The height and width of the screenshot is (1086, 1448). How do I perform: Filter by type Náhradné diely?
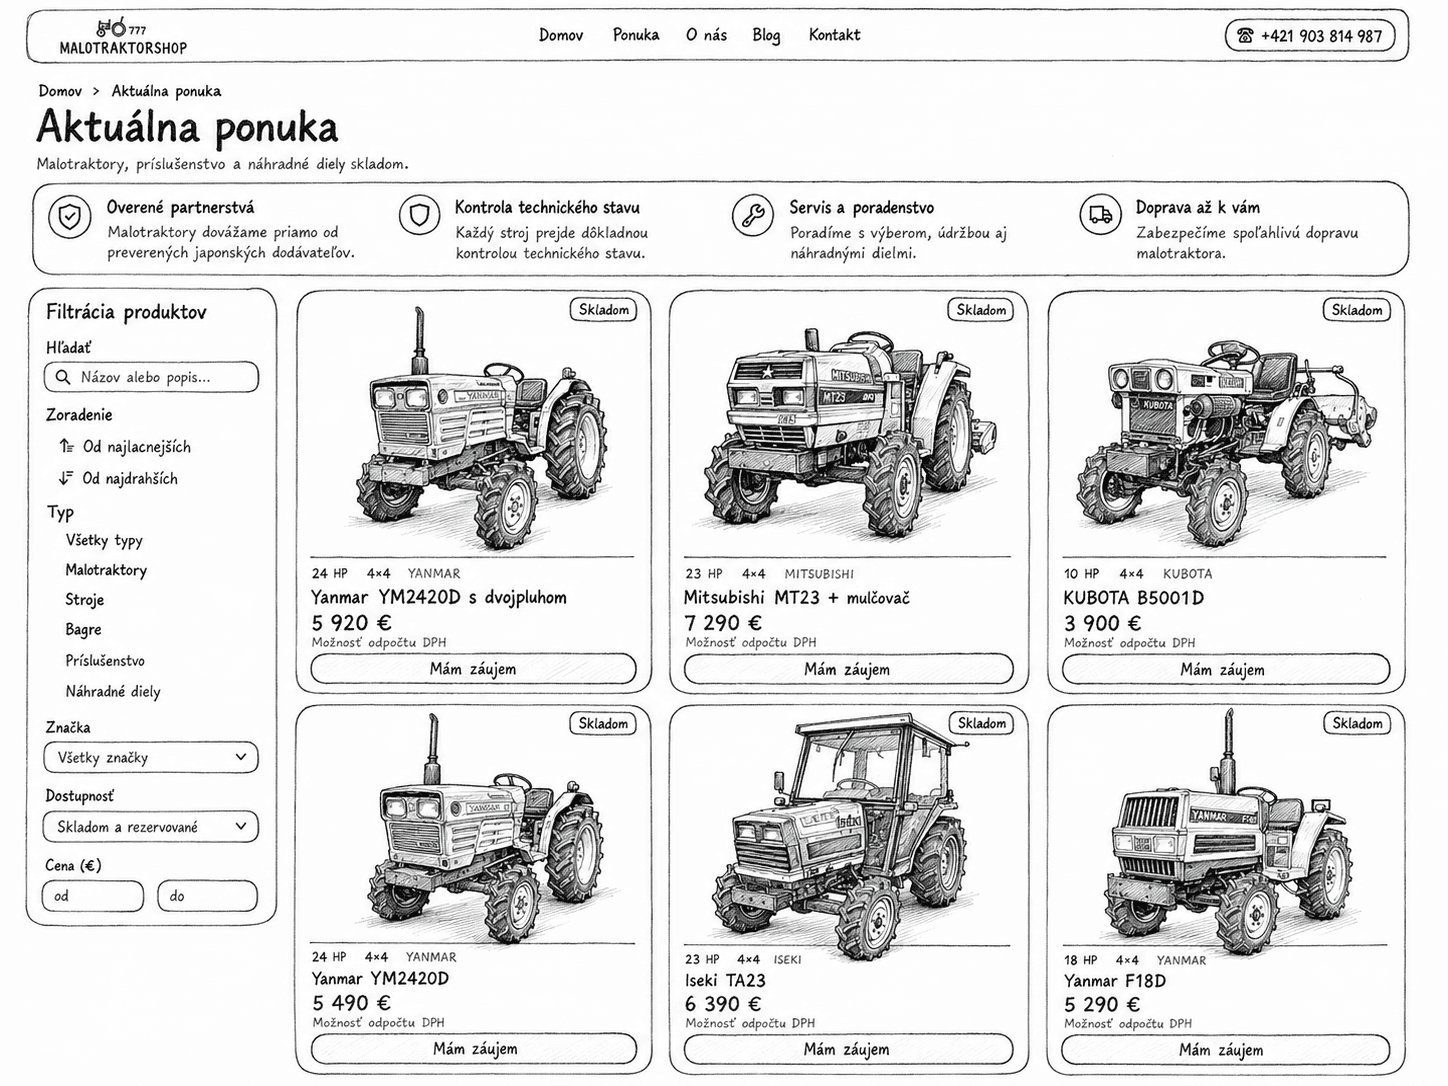coord(113,691)
